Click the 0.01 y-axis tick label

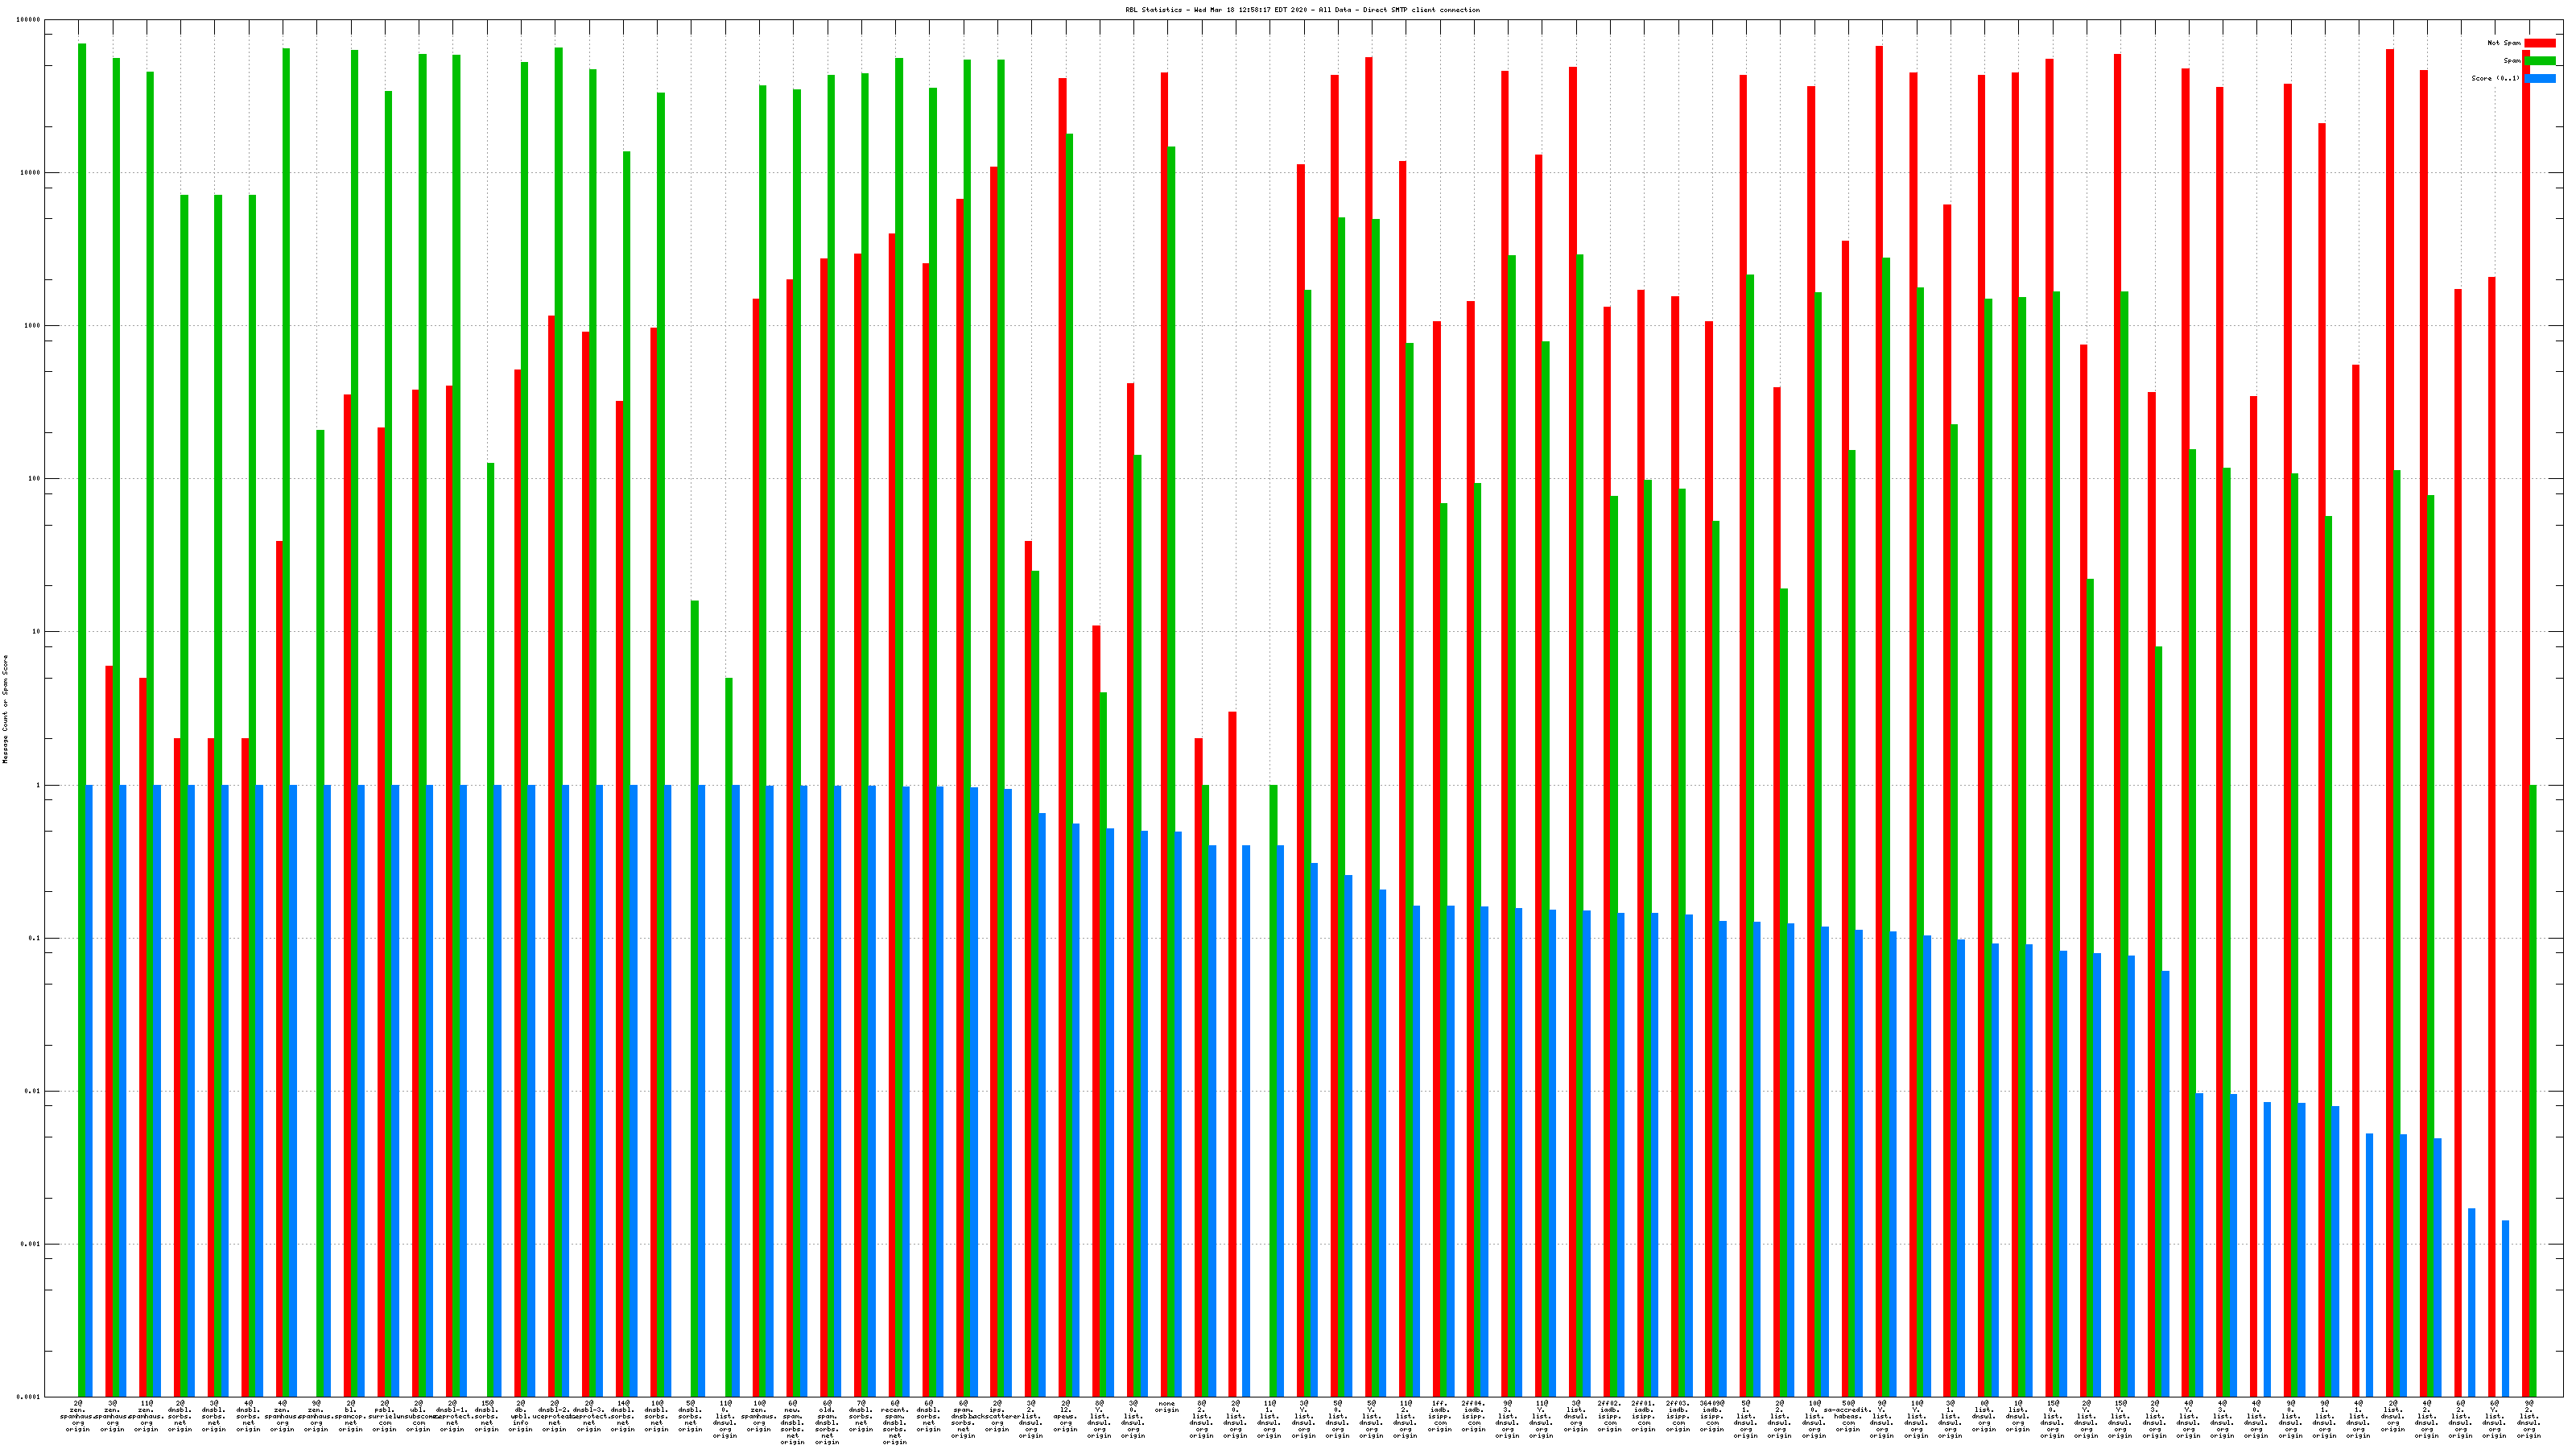[x=33, y=1091]
